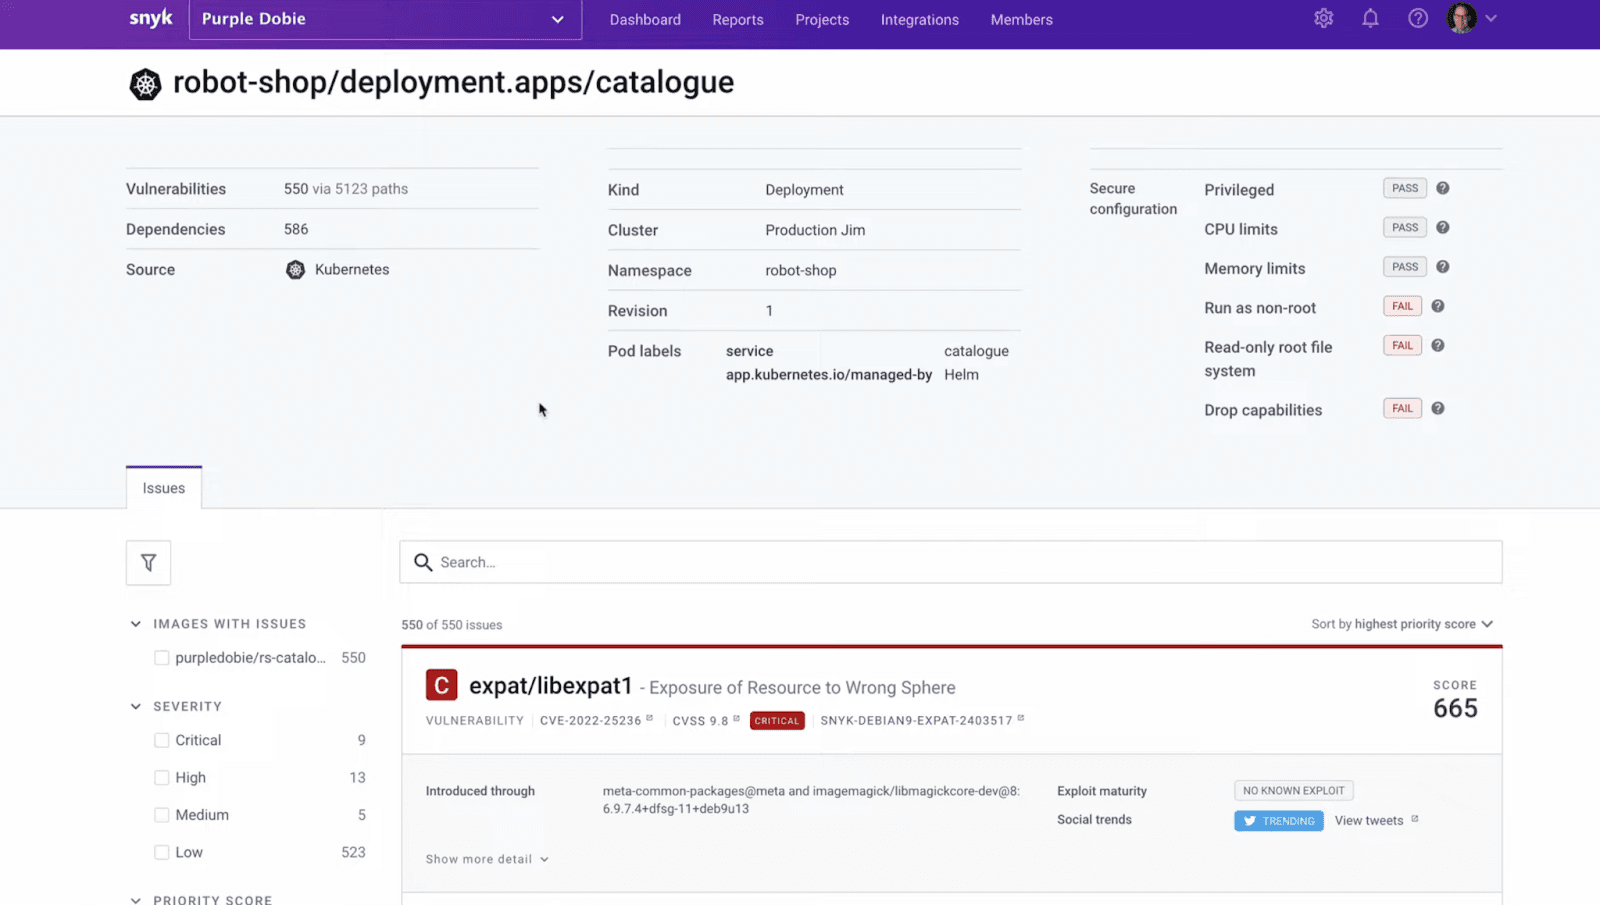
Task: Click the filter funnel icon button
Action: click(x=148, y=563)
